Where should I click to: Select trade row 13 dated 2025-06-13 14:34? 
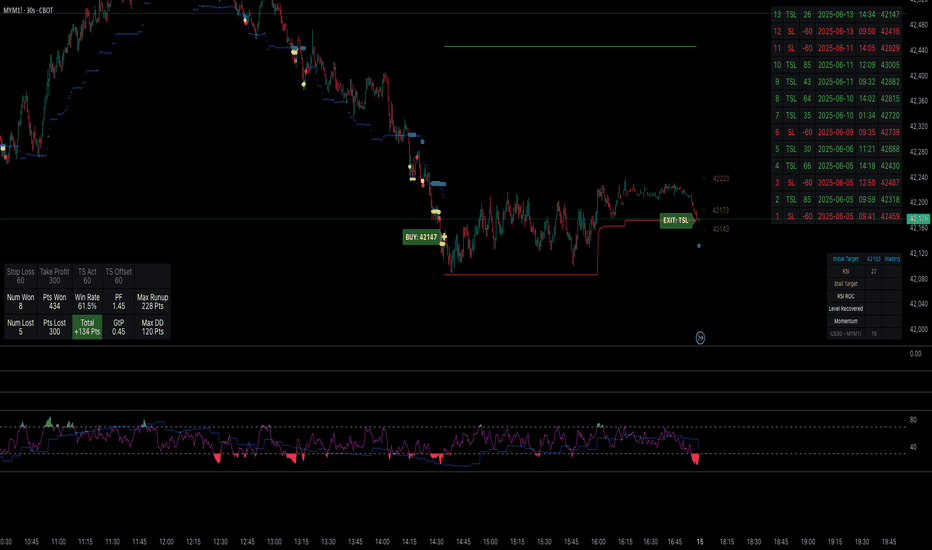pos(836,14)
